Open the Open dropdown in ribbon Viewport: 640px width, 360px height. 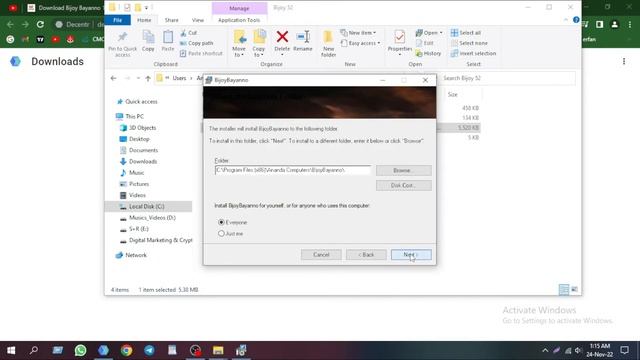point(429,33)
